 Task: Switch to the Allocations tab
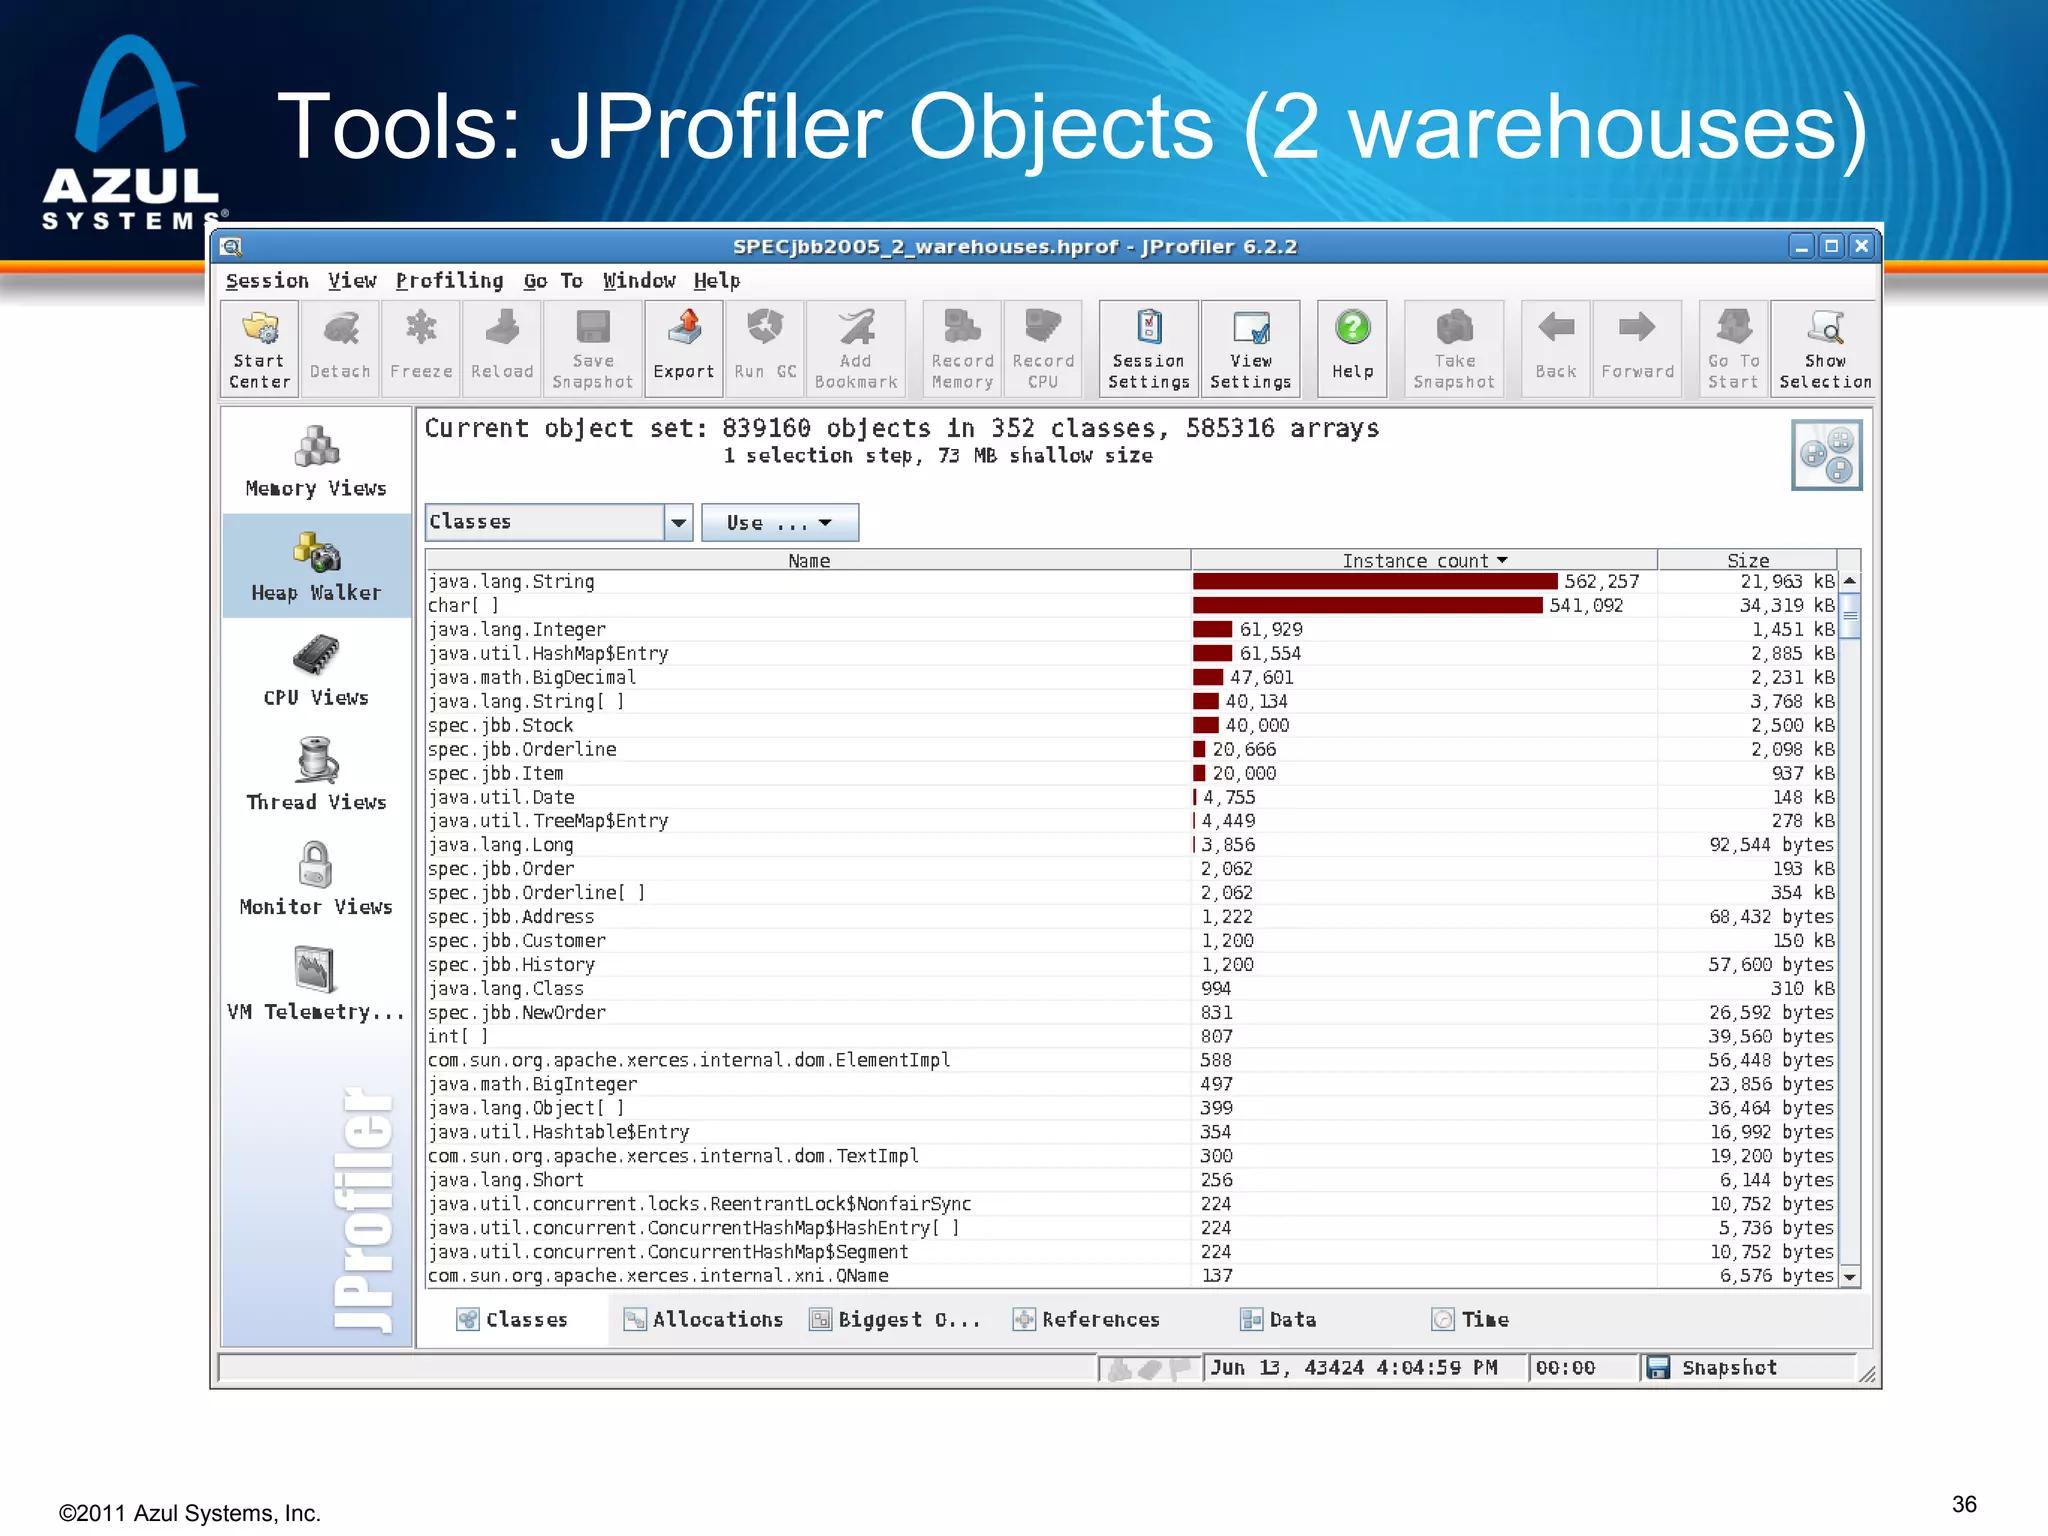703,1319
